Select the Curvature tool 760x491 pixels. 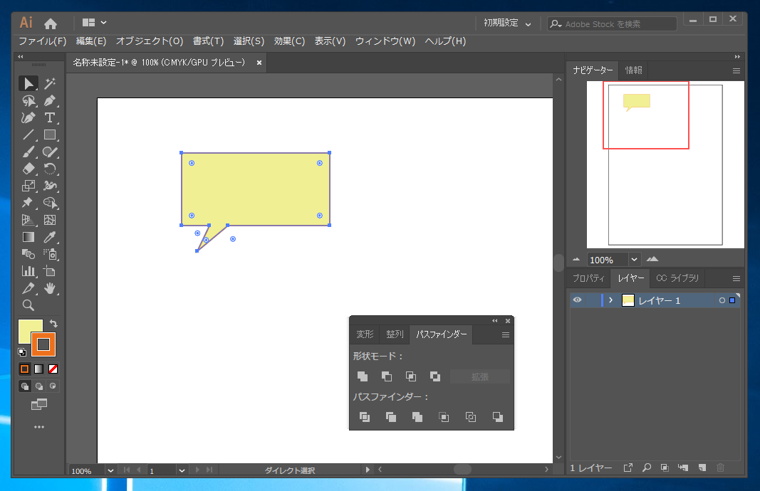pyautogui.click(x=28, y=118)
